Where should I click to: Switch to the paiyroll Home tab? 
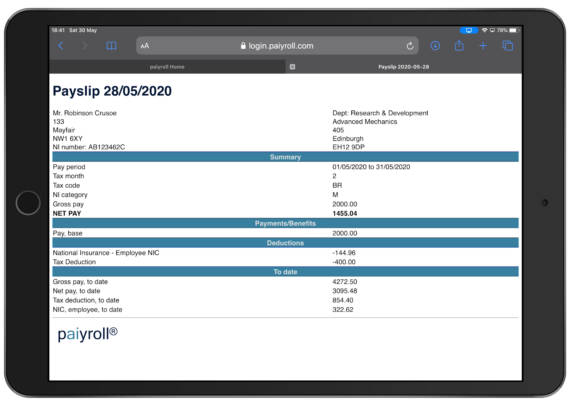tap(167, 67)
